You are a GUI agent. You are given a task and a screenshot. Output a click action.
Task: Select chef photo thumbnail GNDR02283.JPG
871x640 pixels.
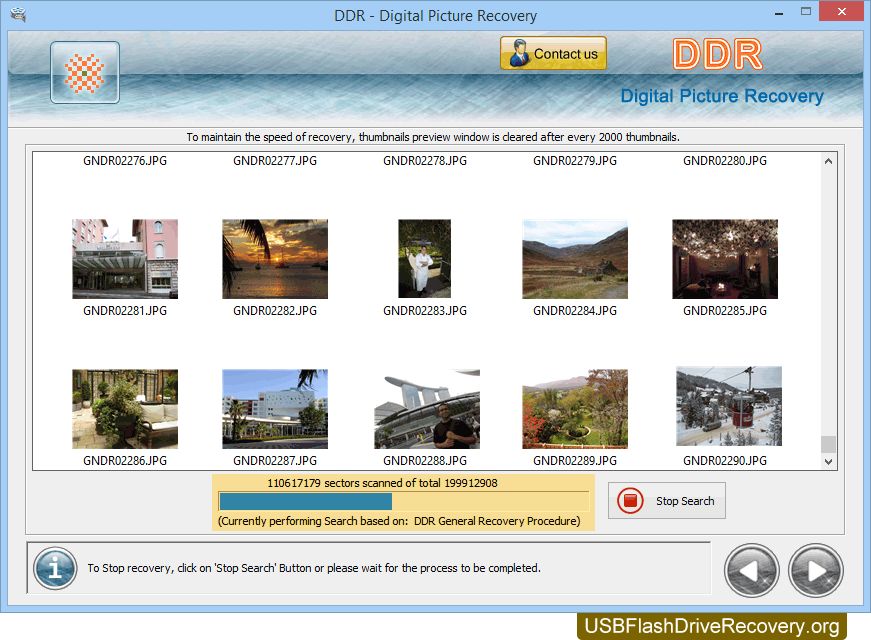click(424, 258)
